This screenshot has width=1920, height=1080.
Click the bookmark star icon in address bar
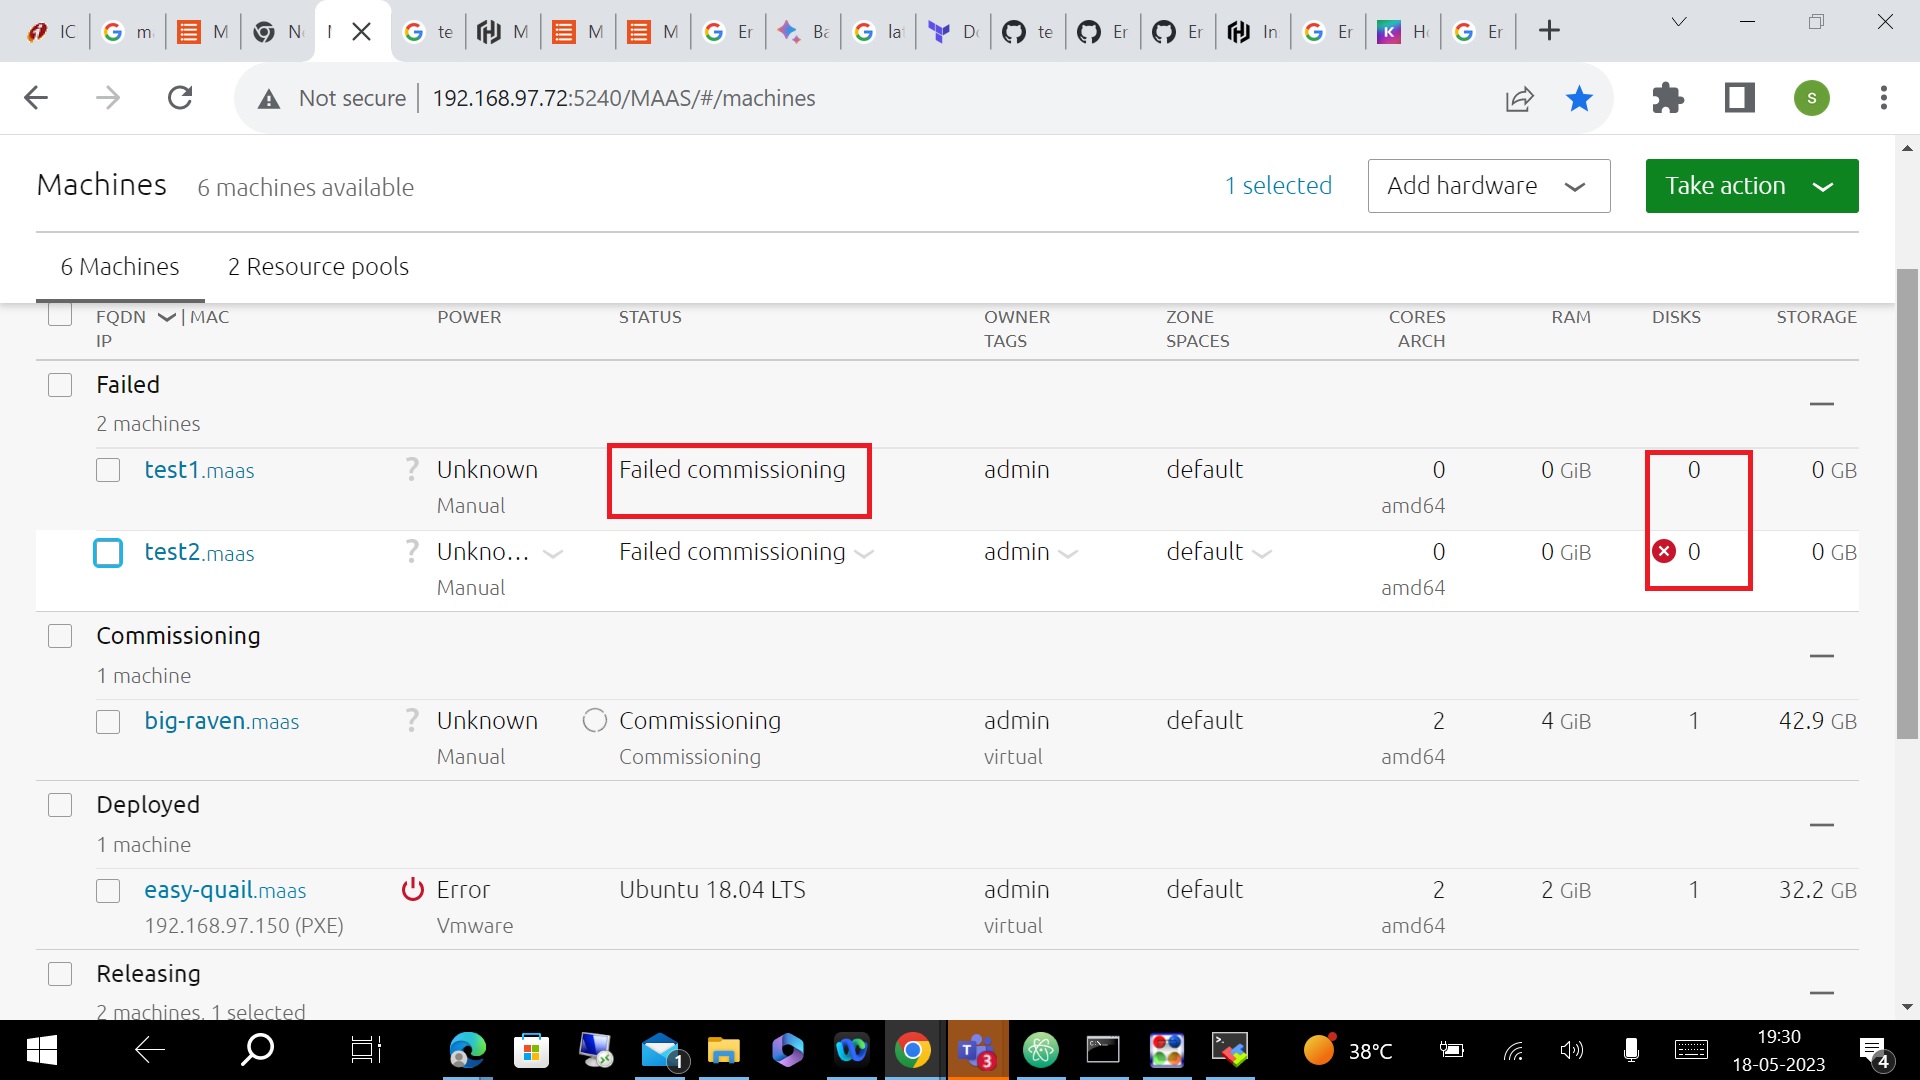1579,98
